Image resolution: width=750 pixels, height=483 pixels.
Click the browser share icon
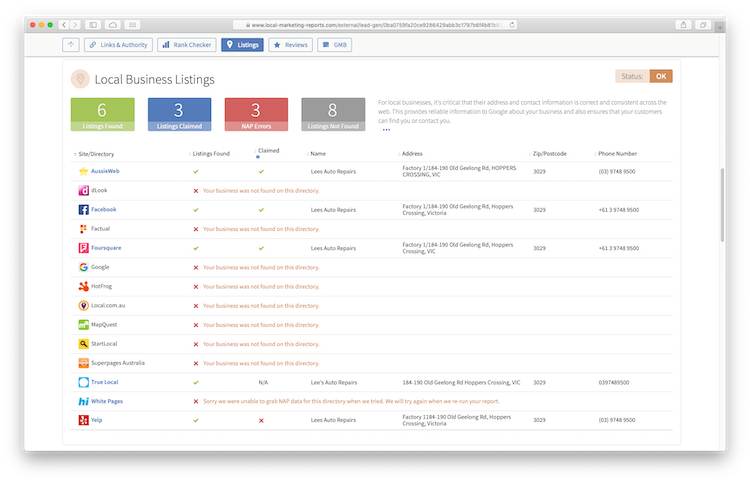[x=684, y=24]
